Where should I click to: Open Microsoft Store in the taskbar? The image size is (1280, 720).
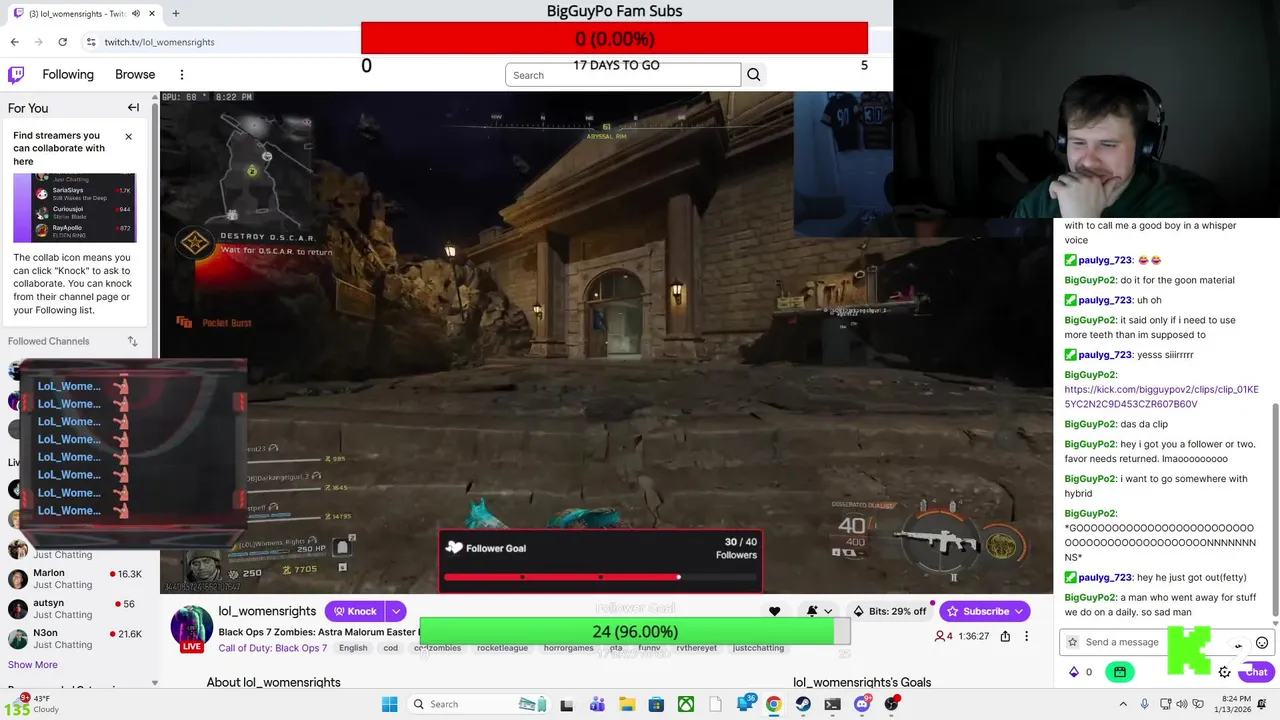(656, 704)
